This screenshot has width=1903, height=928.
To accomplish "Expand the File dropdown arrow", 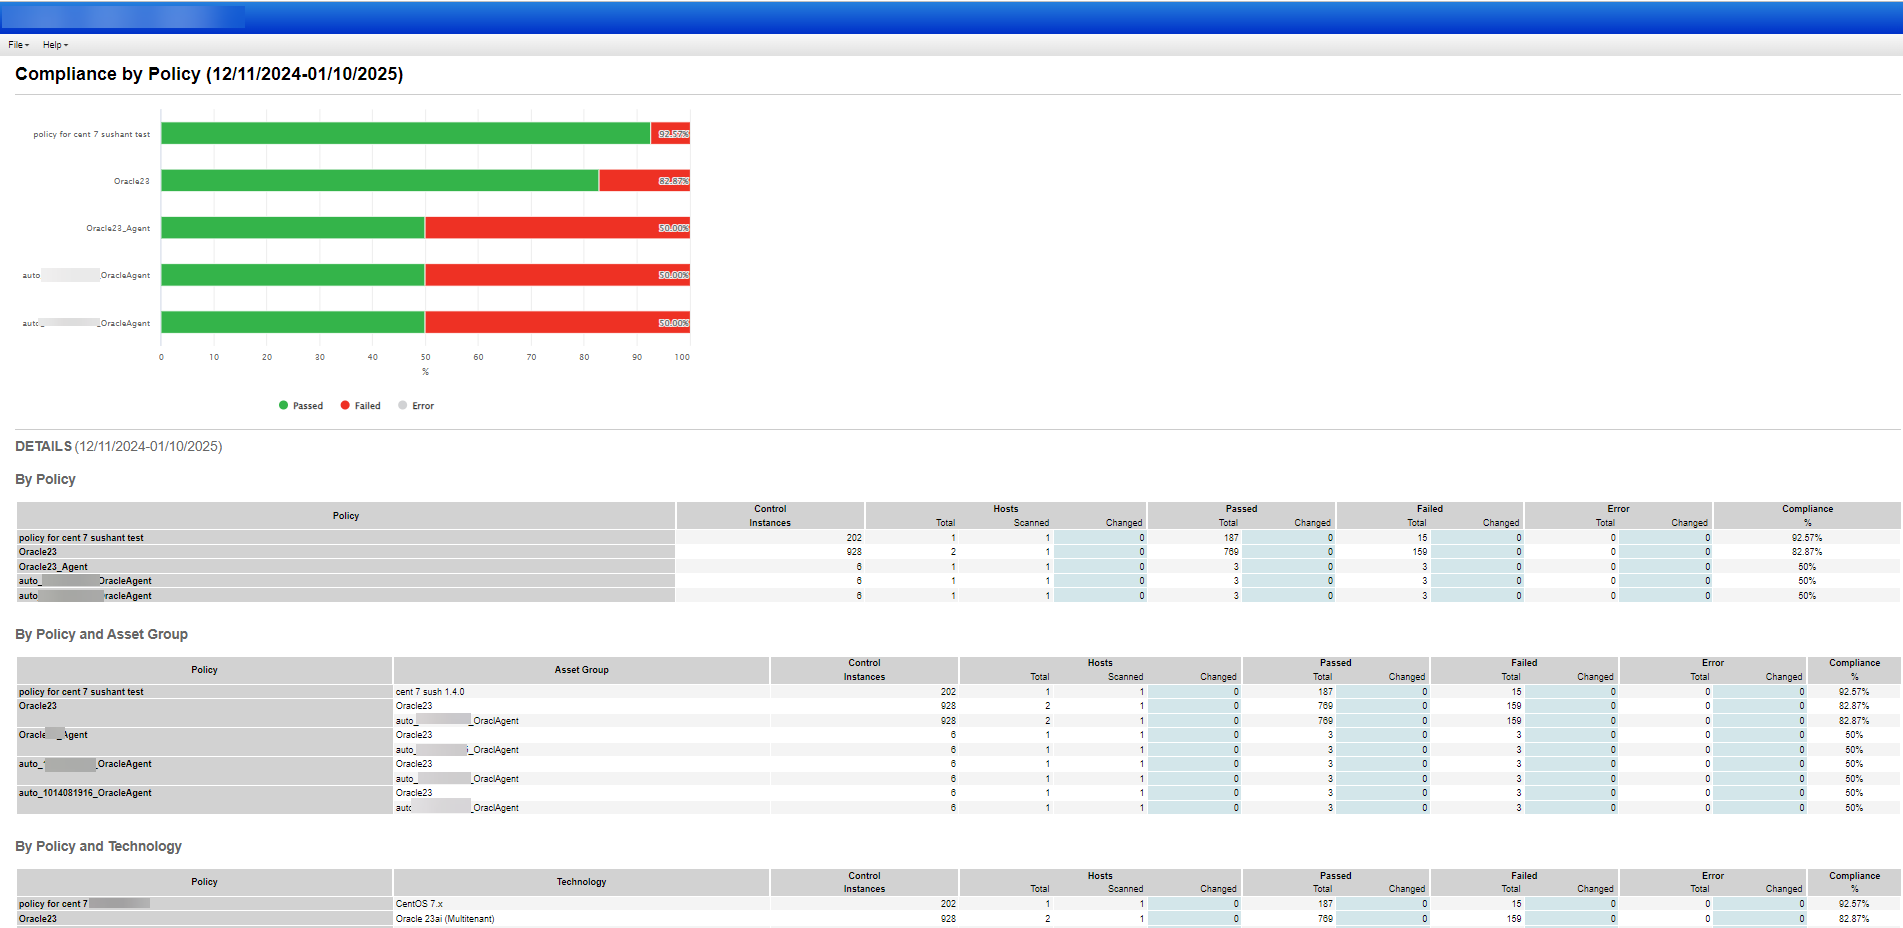I will [x=28, y=44].
